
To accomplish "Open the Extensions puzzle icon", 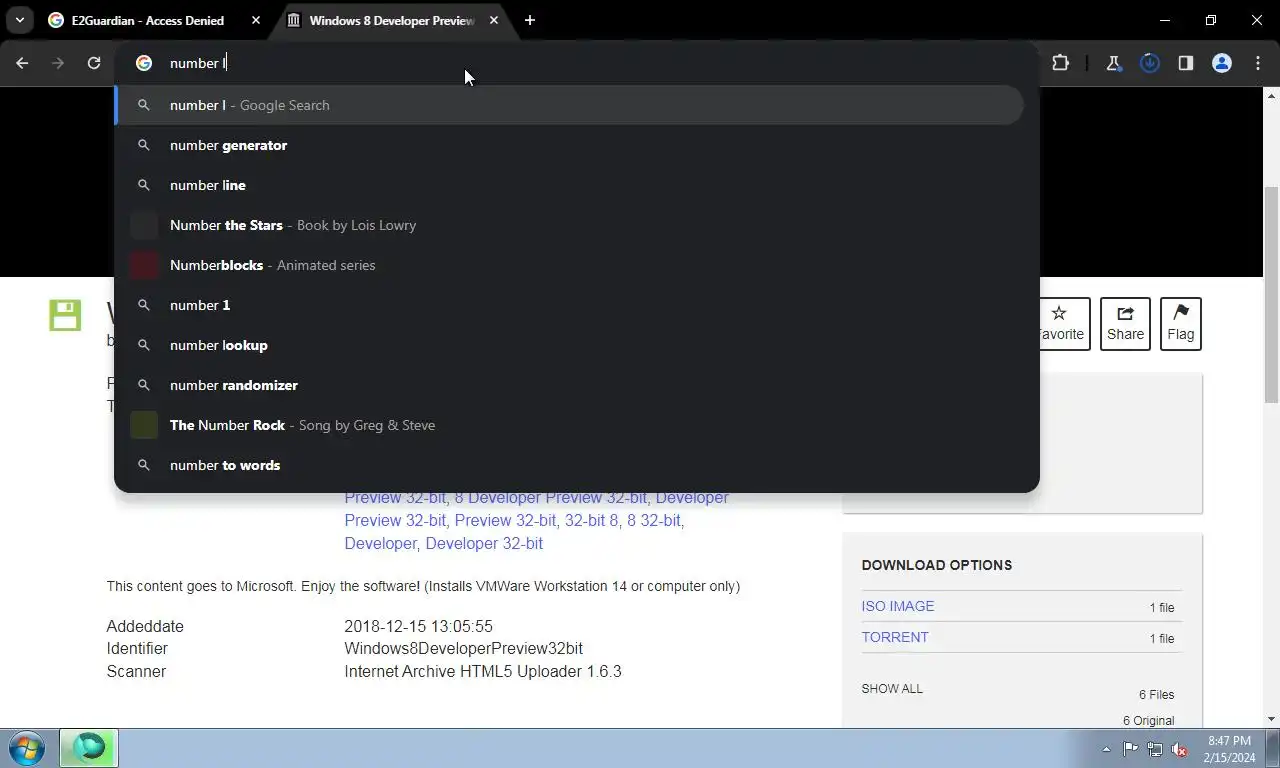I will click(1061, 63).
